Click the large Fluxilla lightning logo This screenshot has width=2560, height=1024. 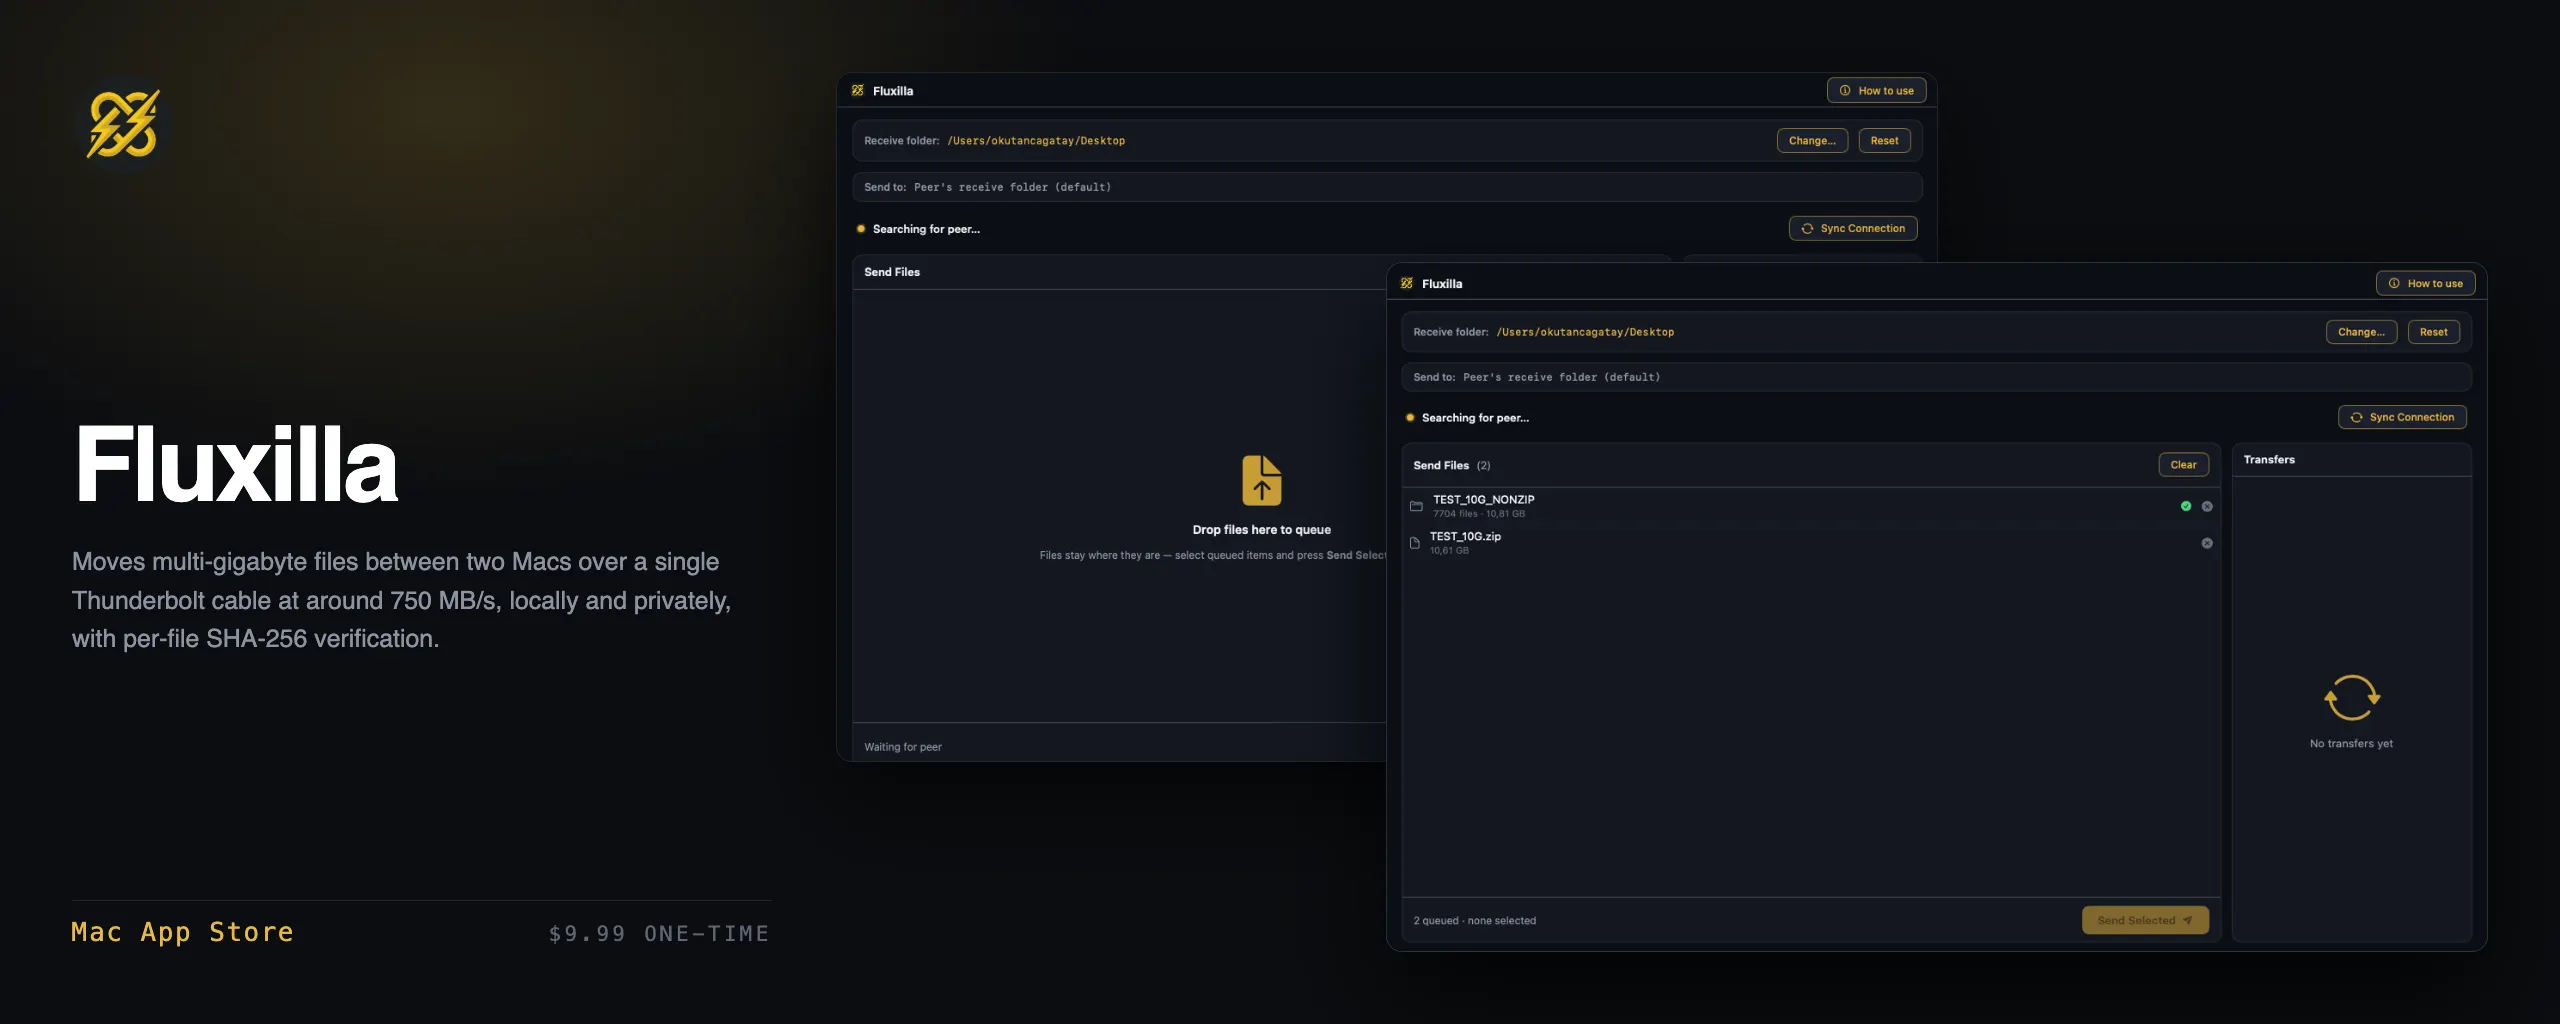coord(123,124)
